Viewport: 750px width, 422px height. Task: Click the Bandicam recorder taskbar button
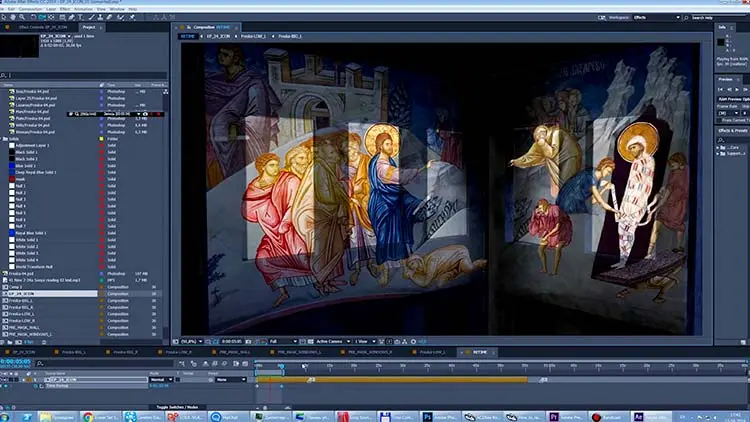[x=608, y=417]
